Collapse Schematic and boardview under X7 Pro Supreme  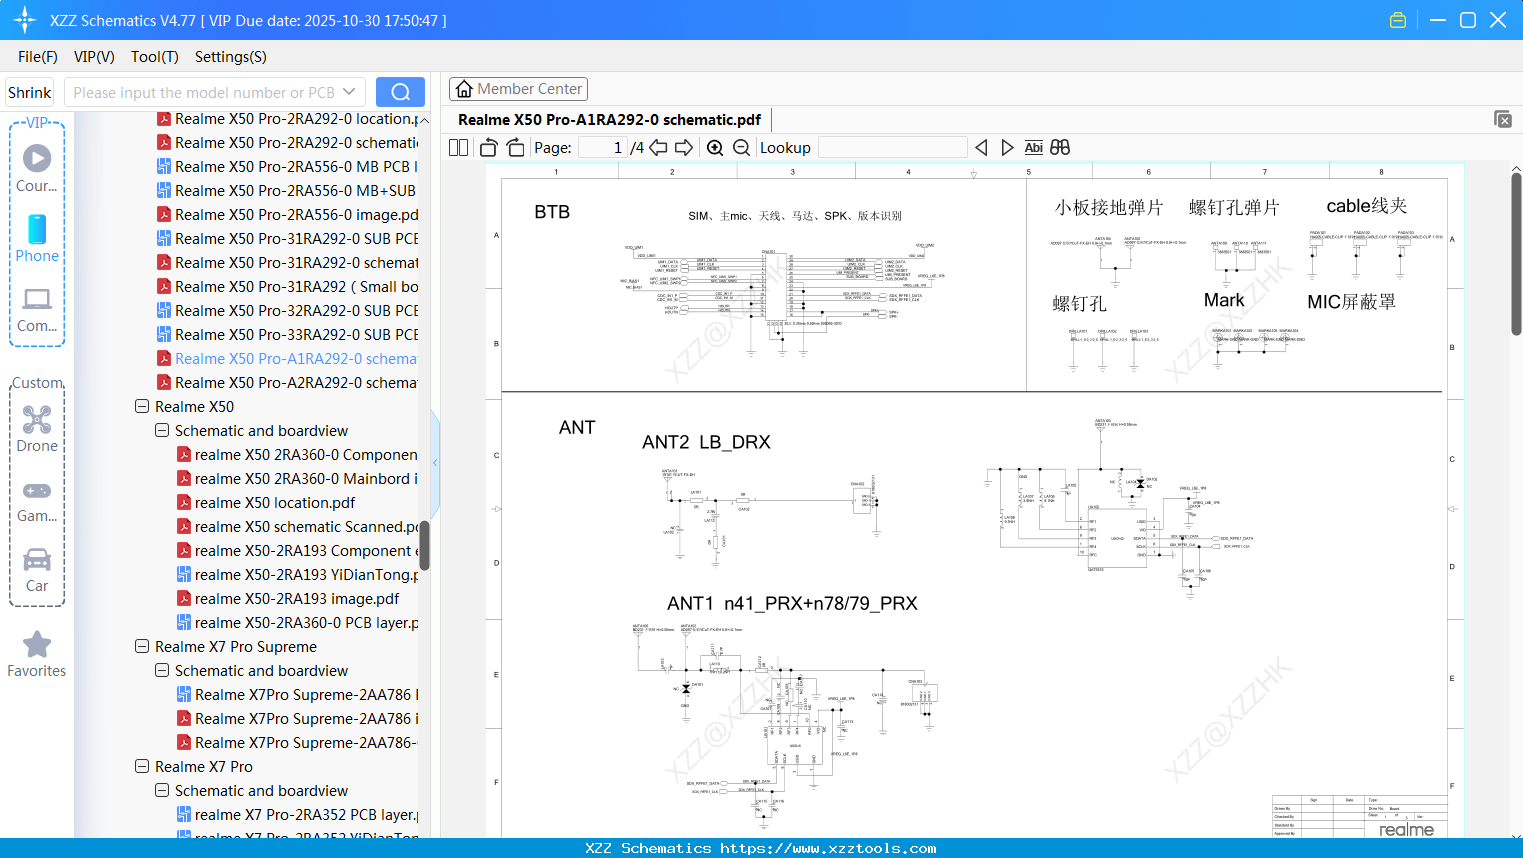pos(162,671)
